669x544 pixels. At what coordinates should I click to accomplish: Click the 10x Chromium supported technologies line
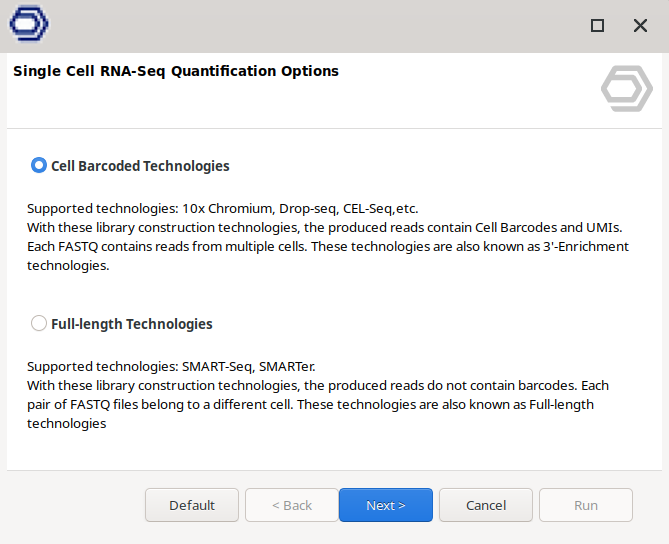(x=222, y=209)
